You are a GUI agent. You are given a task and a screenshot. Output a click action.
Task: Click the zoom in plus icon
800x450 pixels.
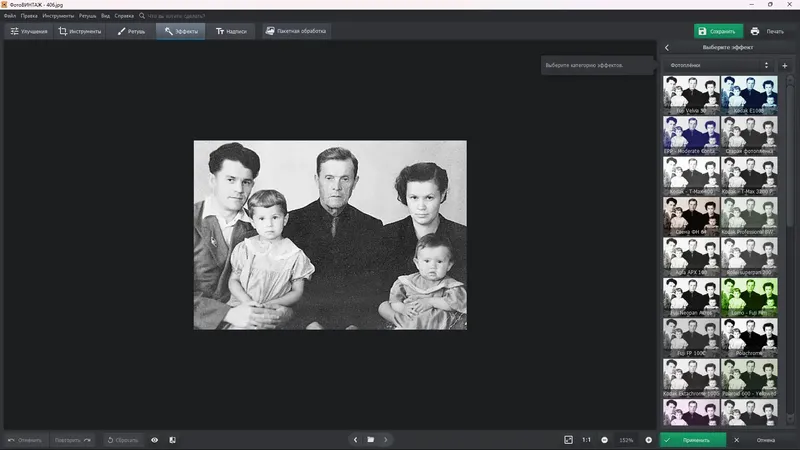click(x=648, y=440)
